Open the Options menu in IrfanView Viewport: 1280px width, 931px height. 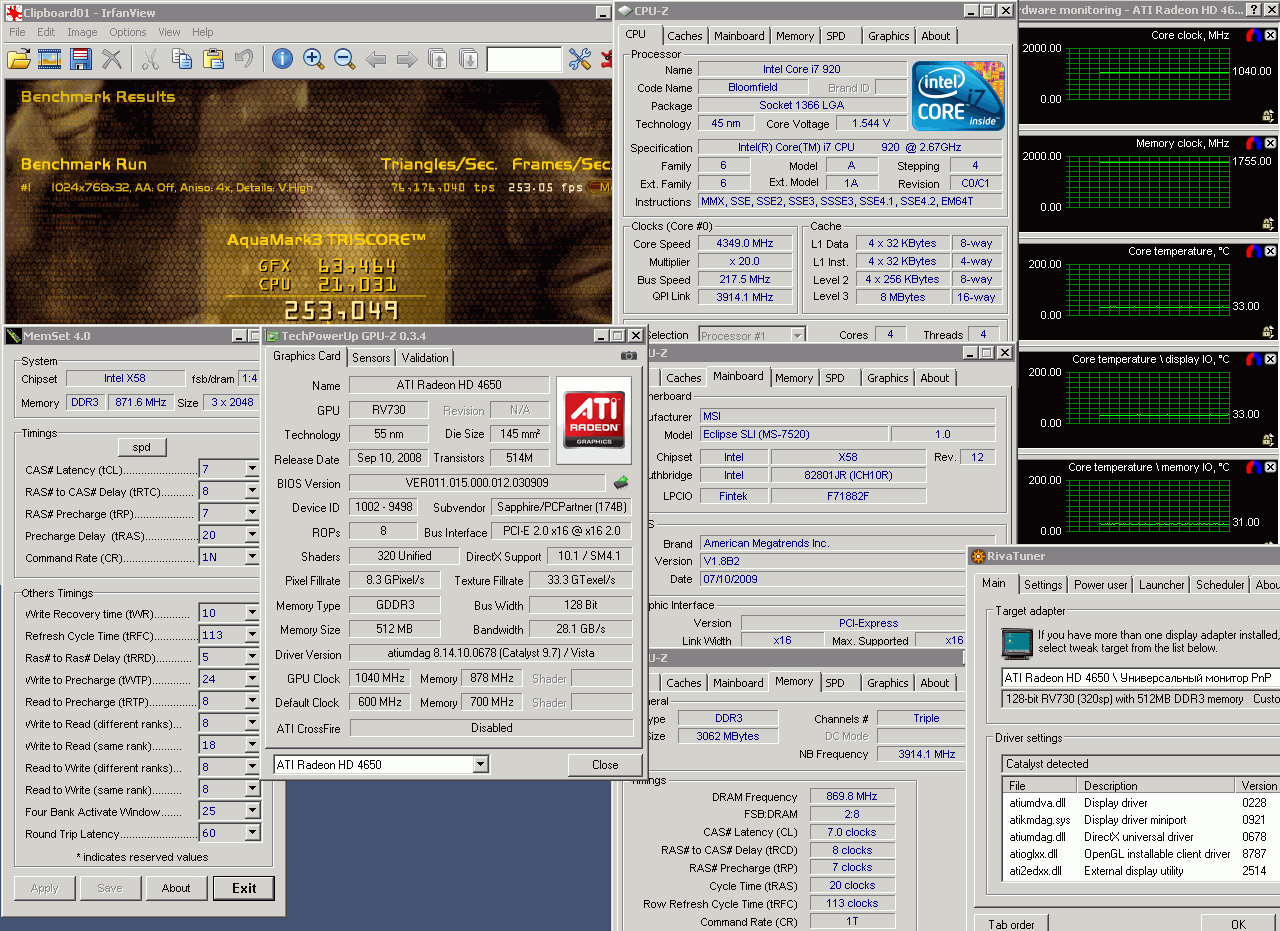click(x=128, y=32)
